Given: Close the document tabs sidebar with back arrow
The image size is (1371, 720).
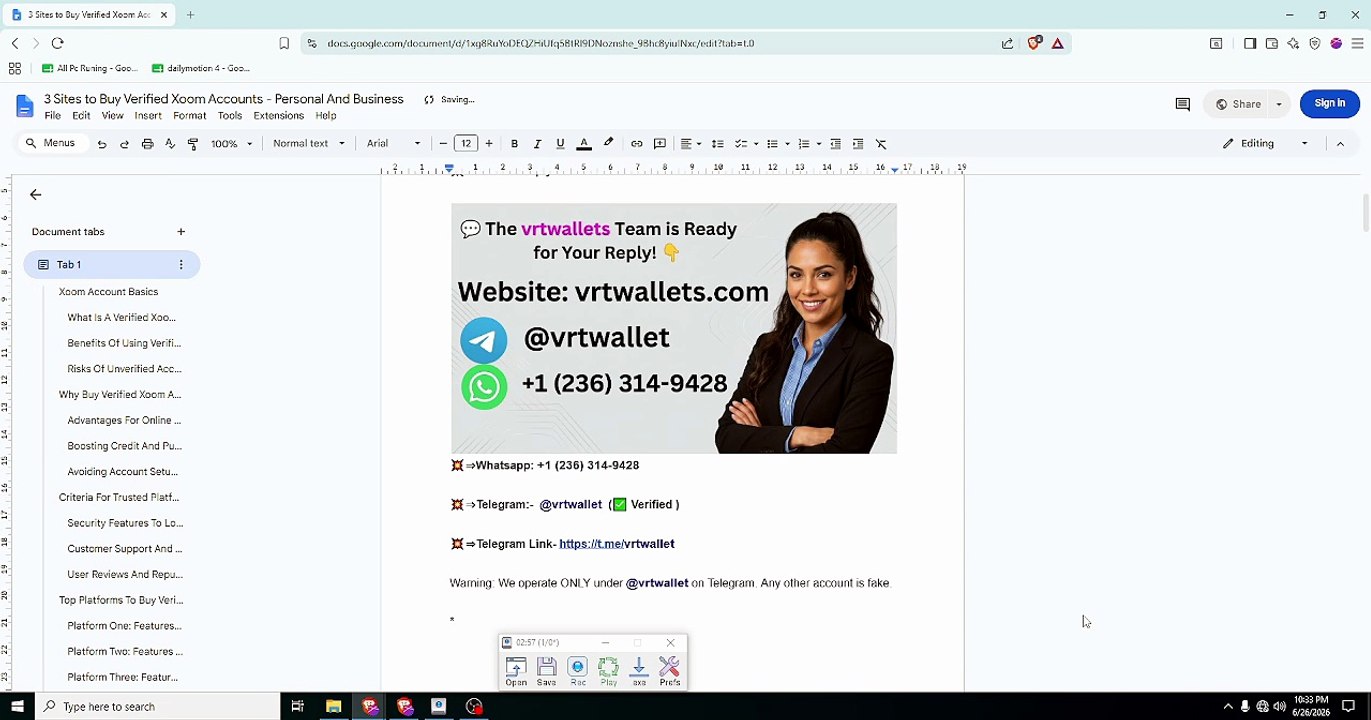Looking at the screenshot, I should click(36, 195).
